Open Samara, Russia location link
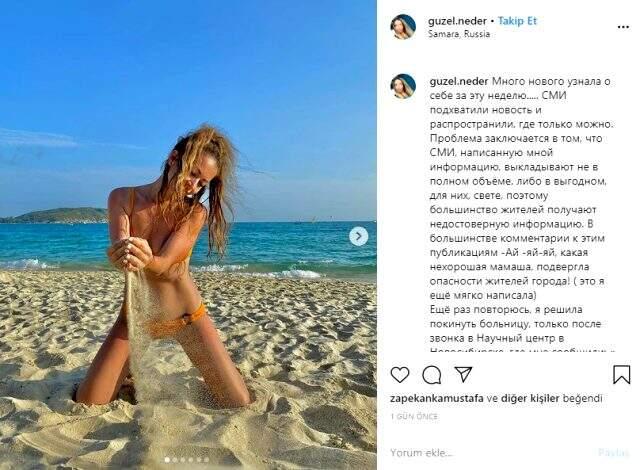Viewport: 640px width, 470px height. tap(459, 34)
